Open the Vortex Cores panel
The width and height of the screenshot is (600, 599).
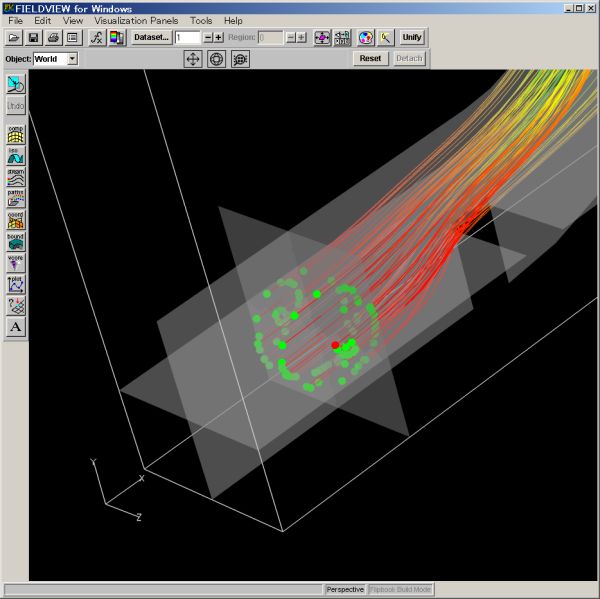[x=16, y=262]
